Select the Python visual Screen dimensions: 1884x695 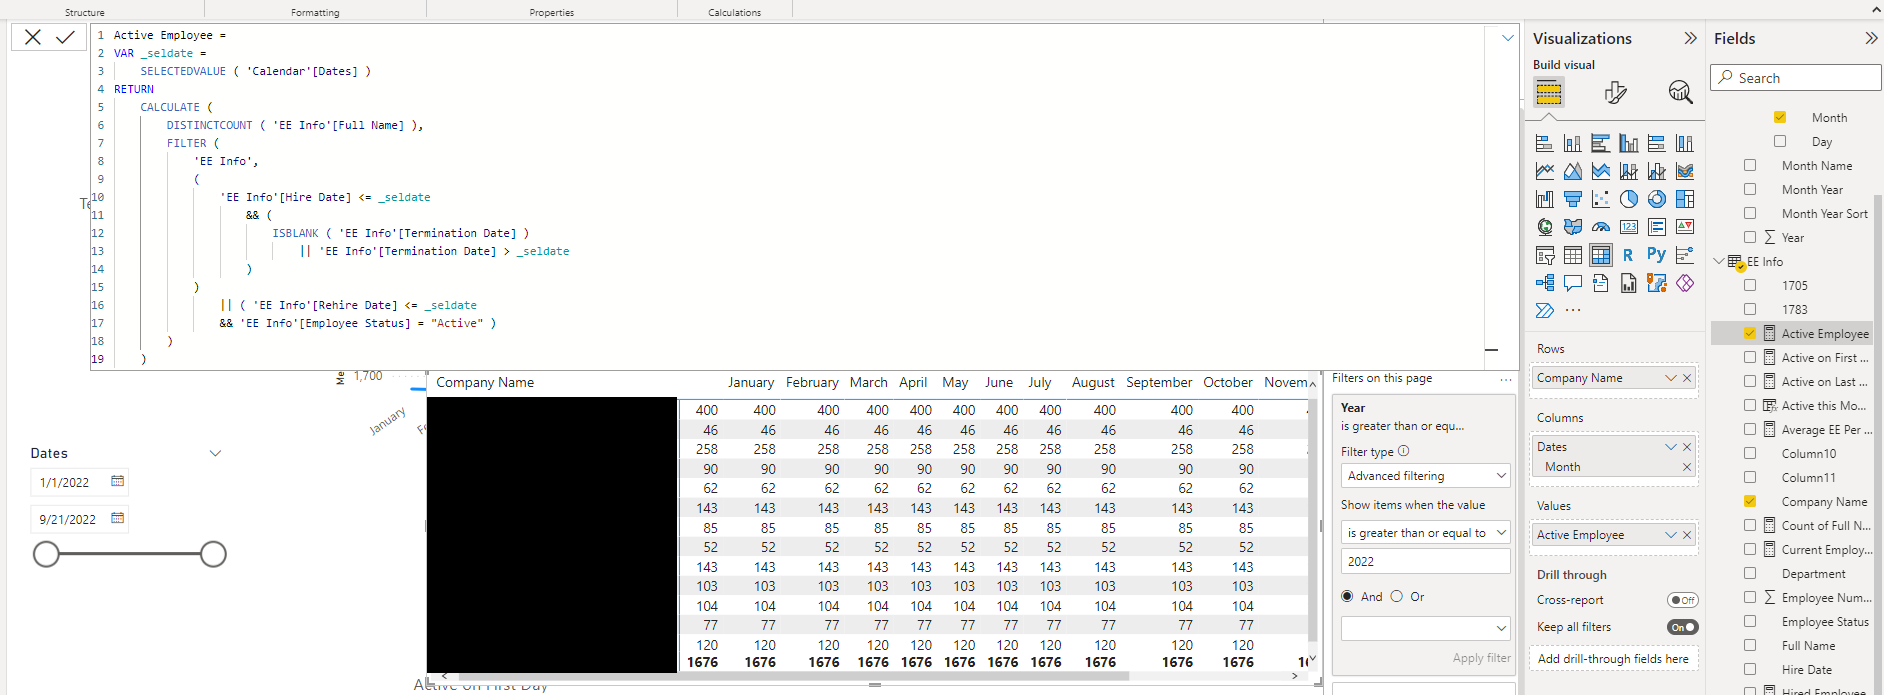1657,255
